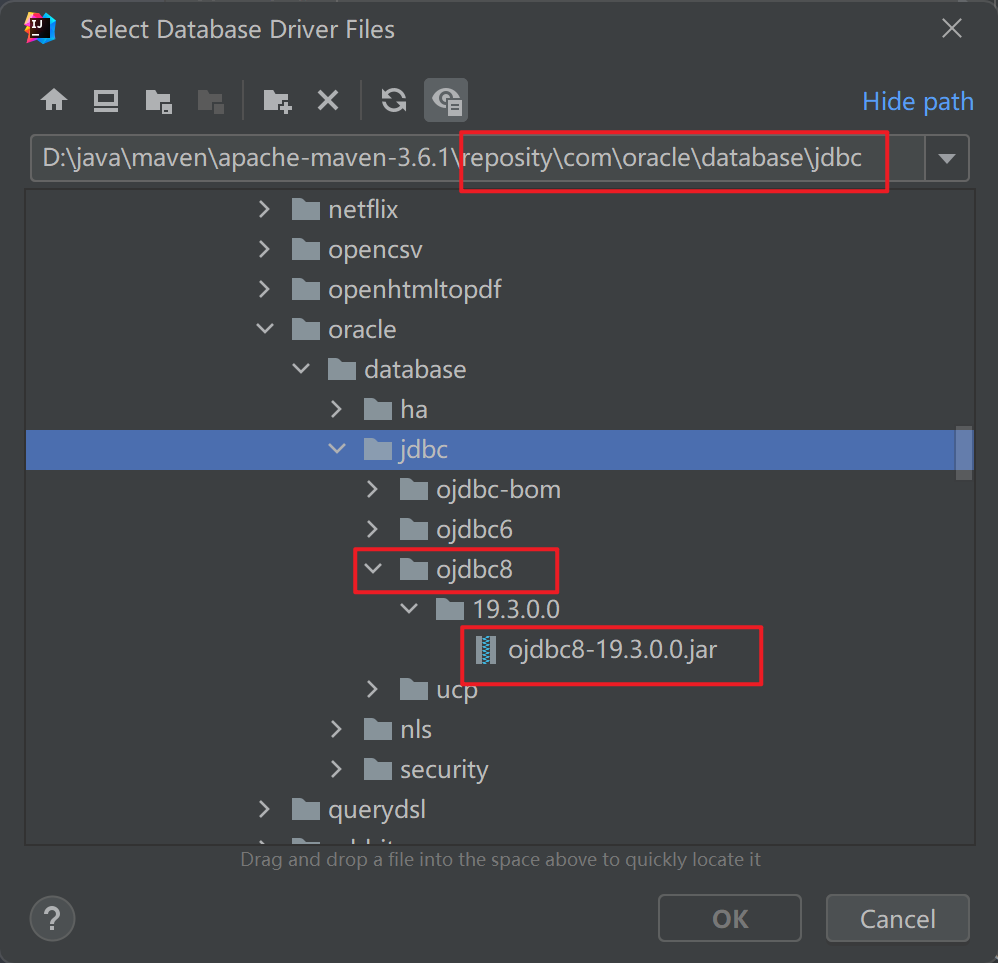Collapse the oracle folder
This screenshot has width=998, height=963.
tap(265, 329)
